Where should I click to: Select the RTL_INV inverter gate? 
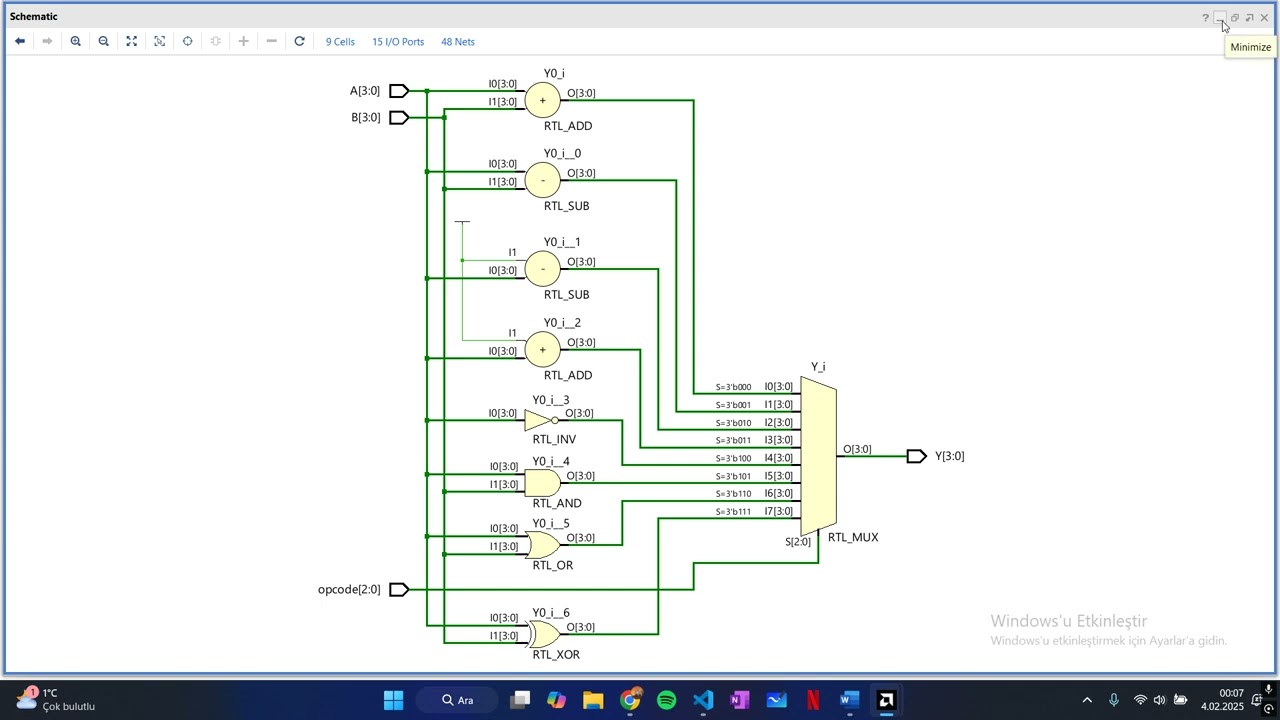[x=541, y=420]
